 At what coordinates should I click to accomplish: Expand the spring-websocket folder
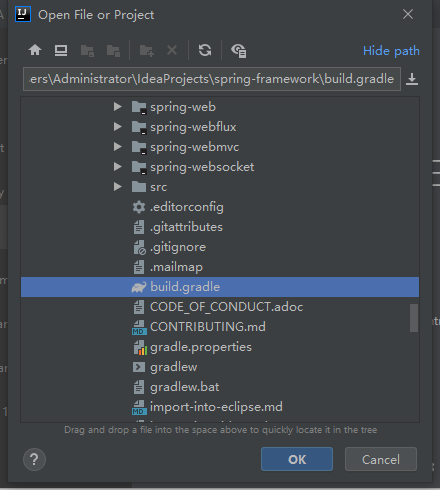point(117,167)
